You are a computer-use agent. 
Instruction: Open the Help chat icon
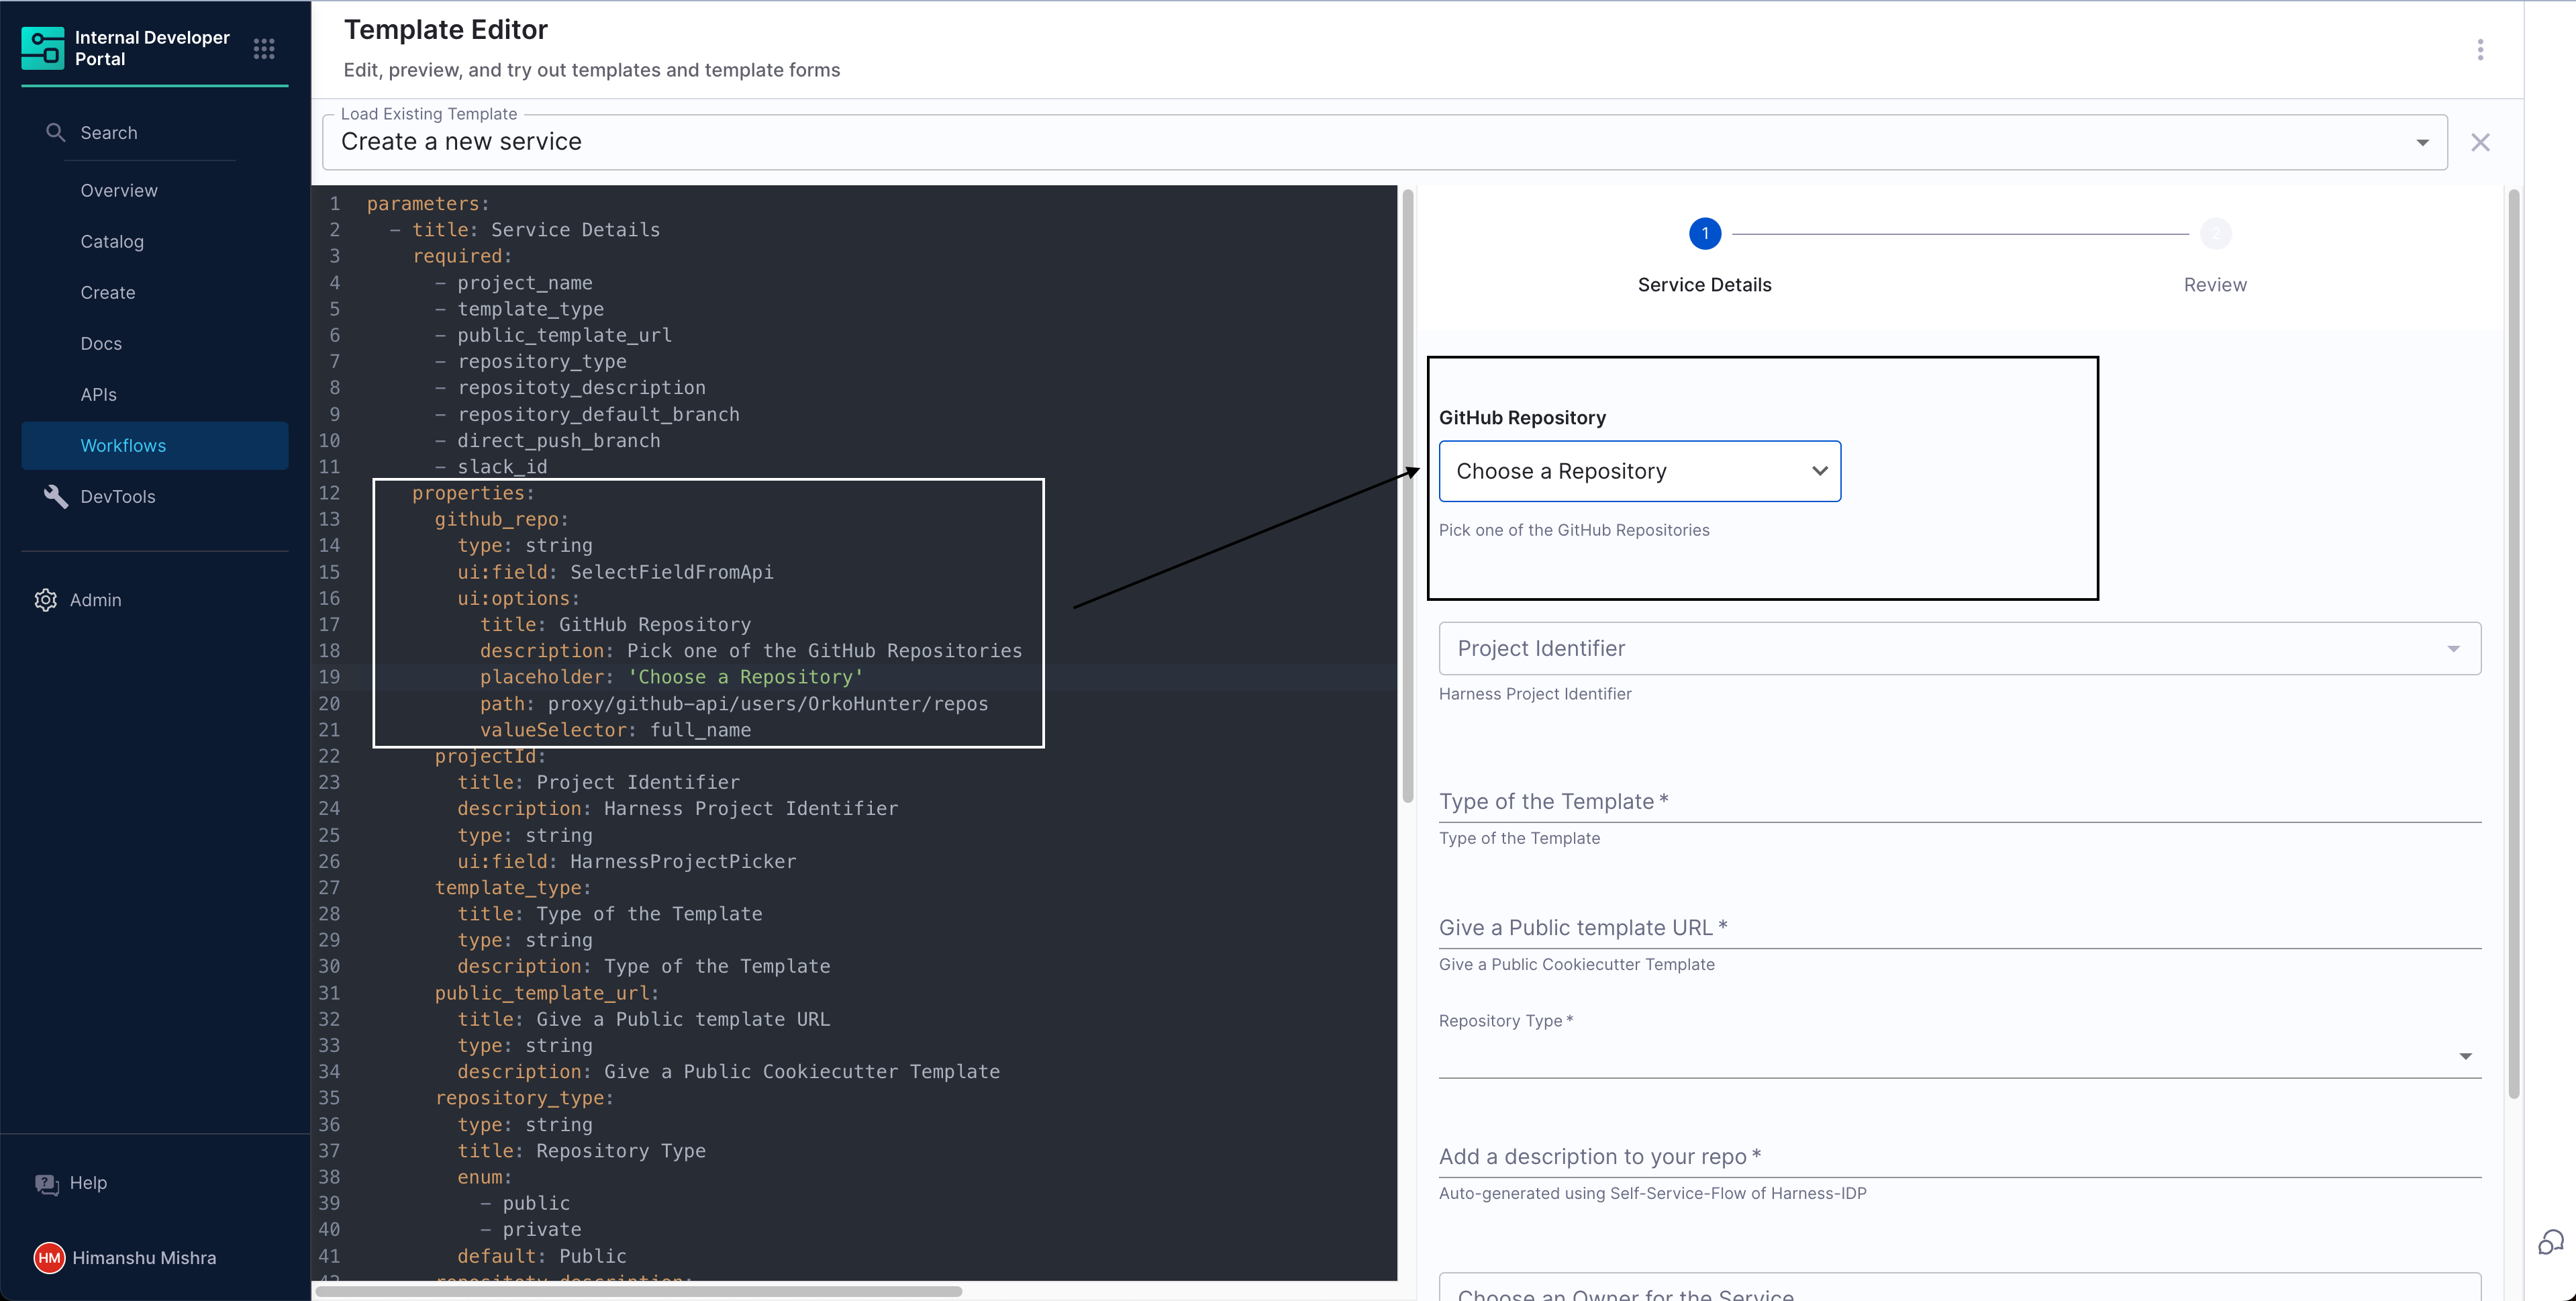coord(47,1183)
